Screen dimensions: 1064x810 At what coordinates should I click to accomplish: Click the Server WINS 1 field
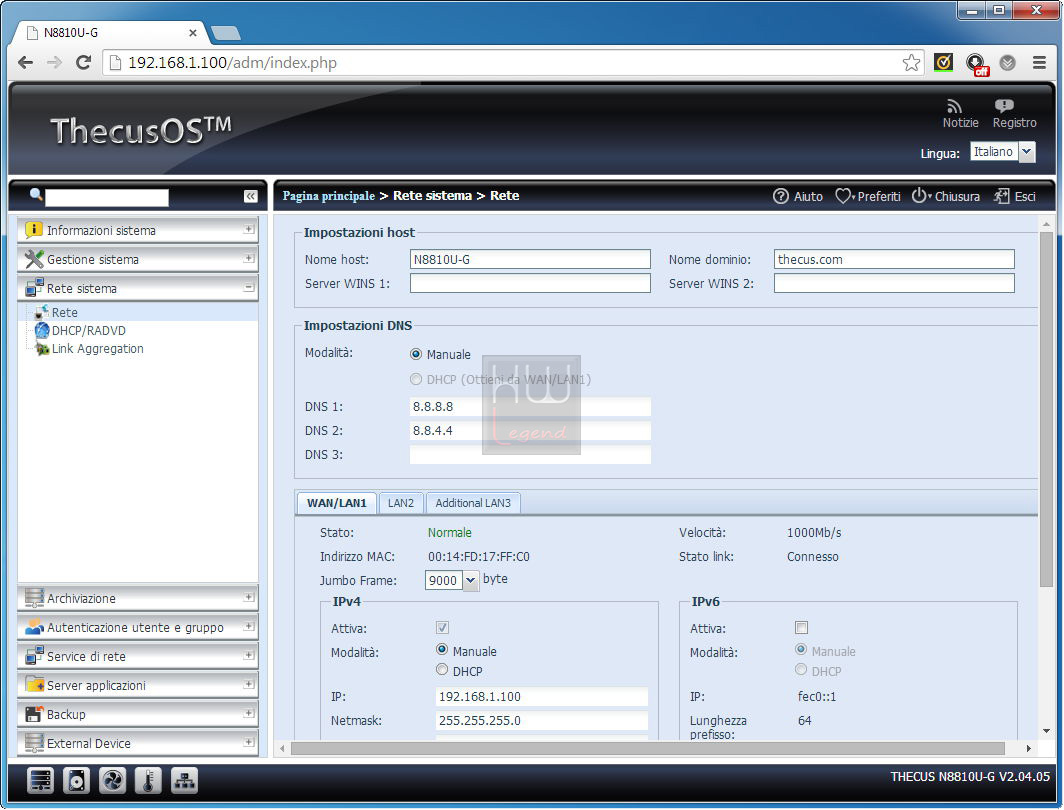(530, 283)
